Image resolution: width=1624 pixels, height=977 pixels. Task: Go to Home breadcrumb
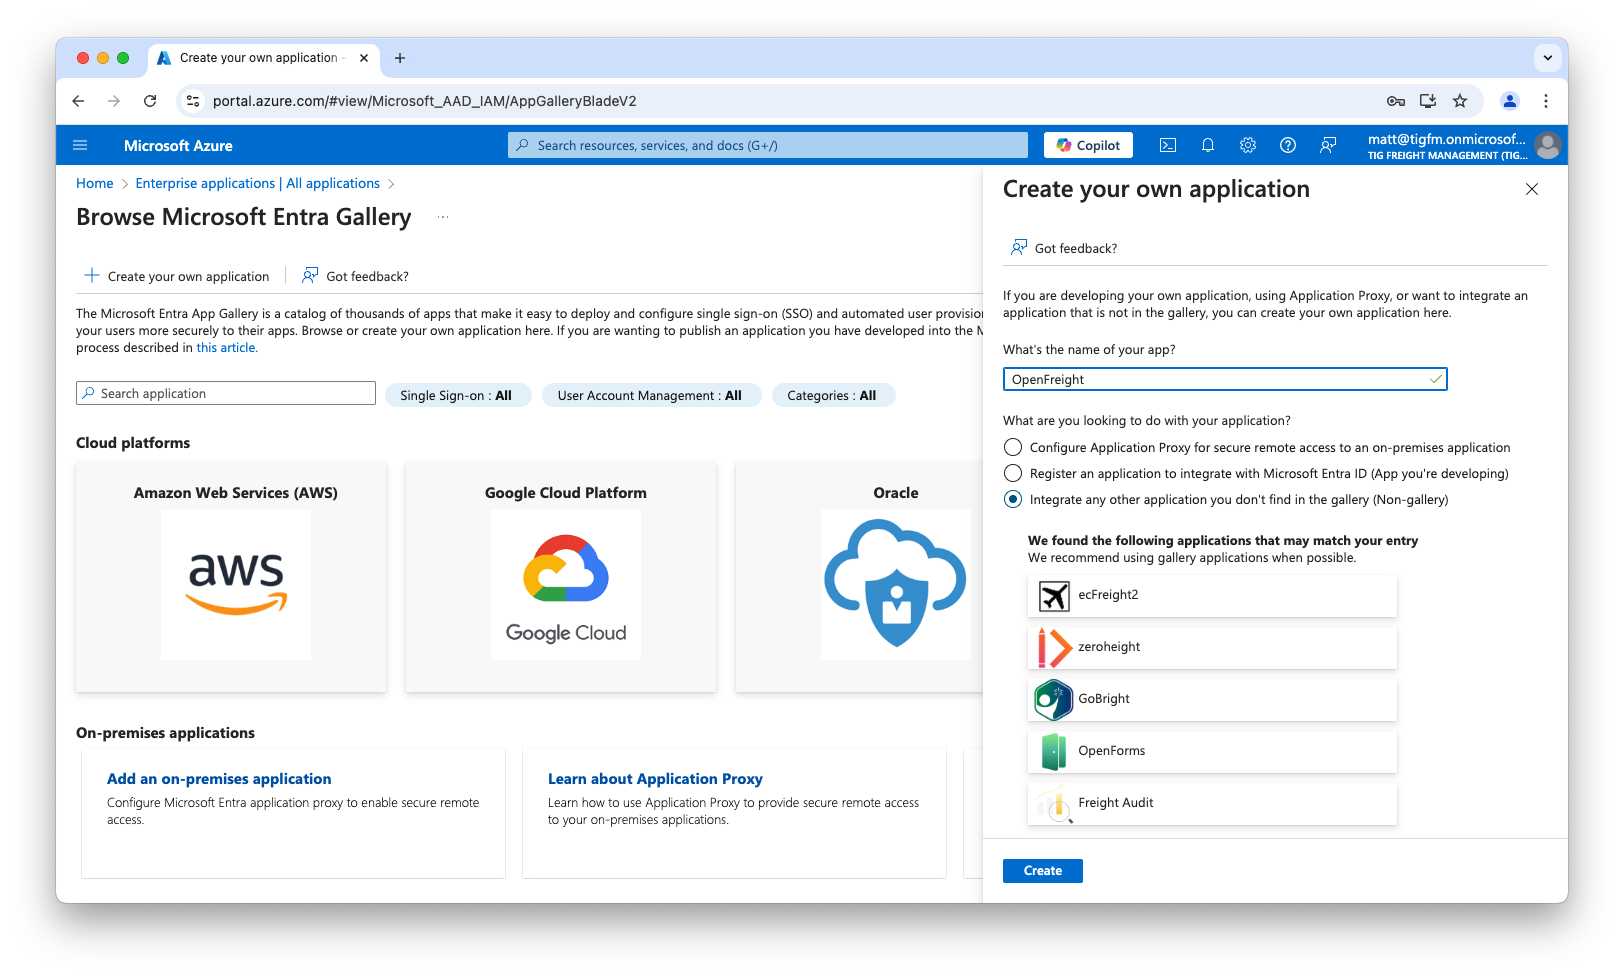tap(95, 183)
